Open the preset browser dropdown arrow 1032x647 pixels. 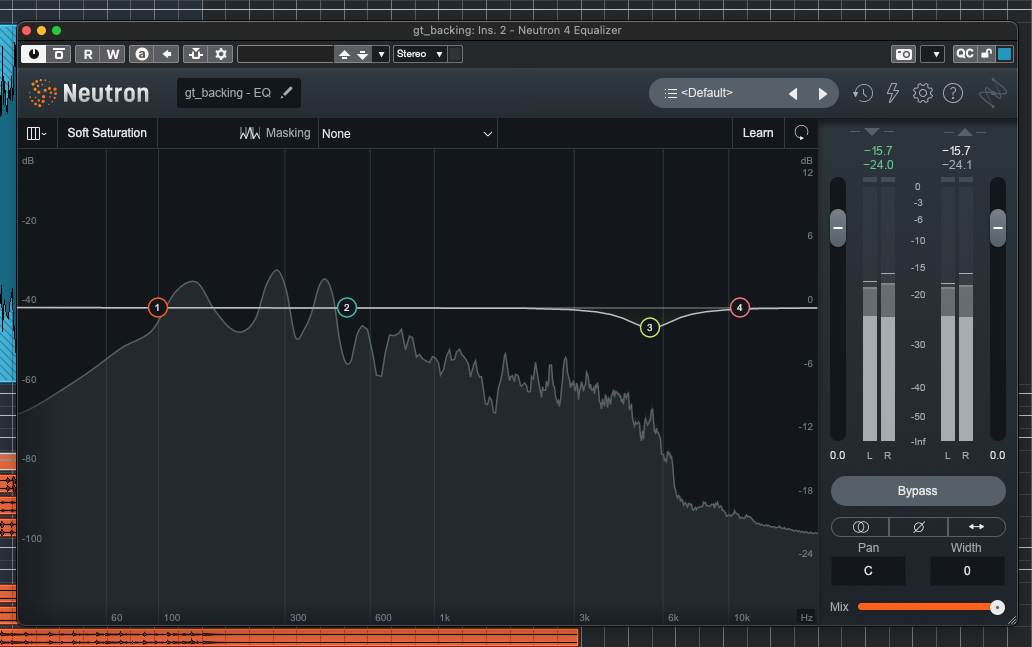[x=381, y=55]
